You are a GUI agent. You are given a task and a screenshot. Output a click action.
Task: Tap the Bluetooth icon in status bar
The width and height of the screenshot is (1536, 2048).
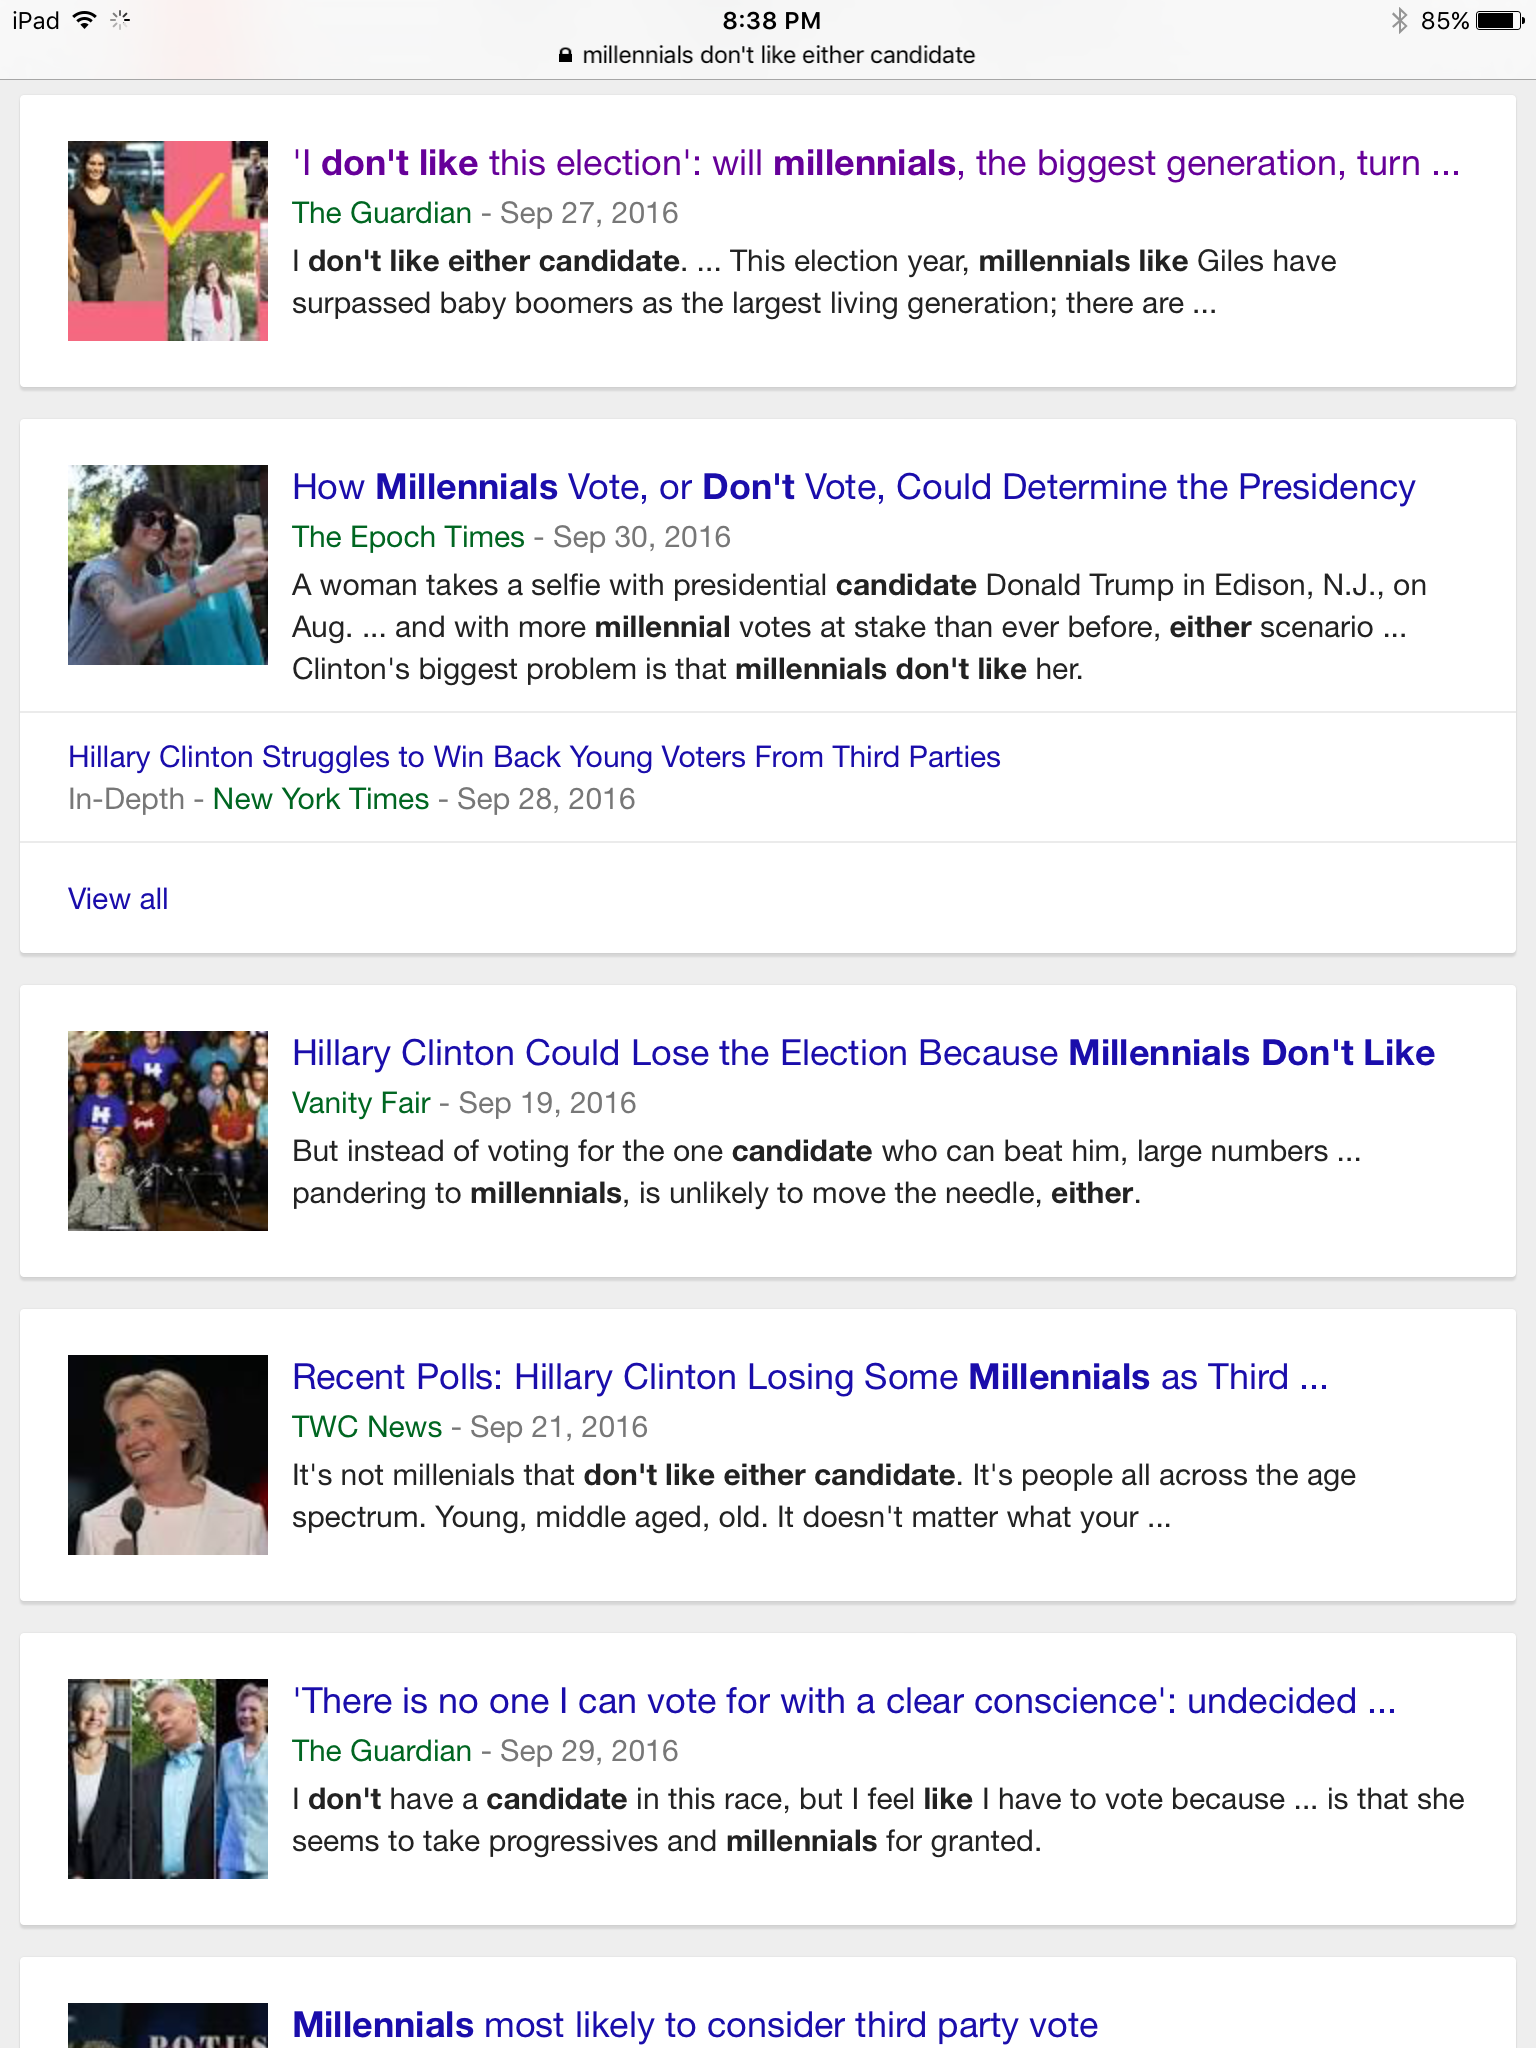click(1399, 20)
